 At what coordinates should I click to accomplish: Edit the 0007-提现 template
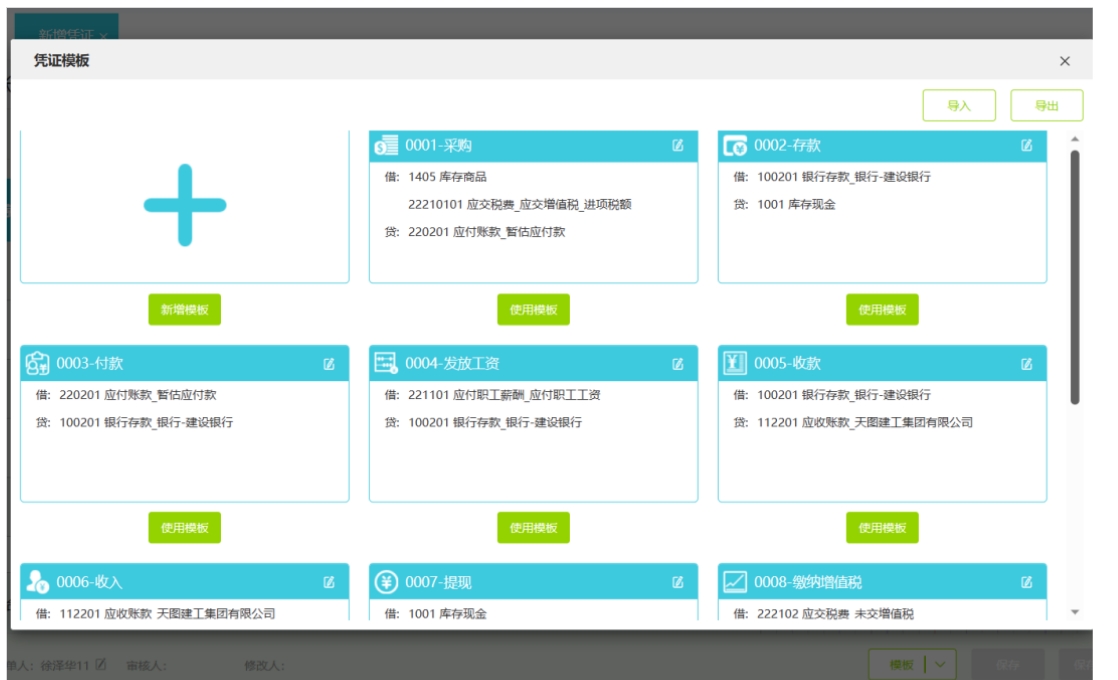tap(677, 582)
